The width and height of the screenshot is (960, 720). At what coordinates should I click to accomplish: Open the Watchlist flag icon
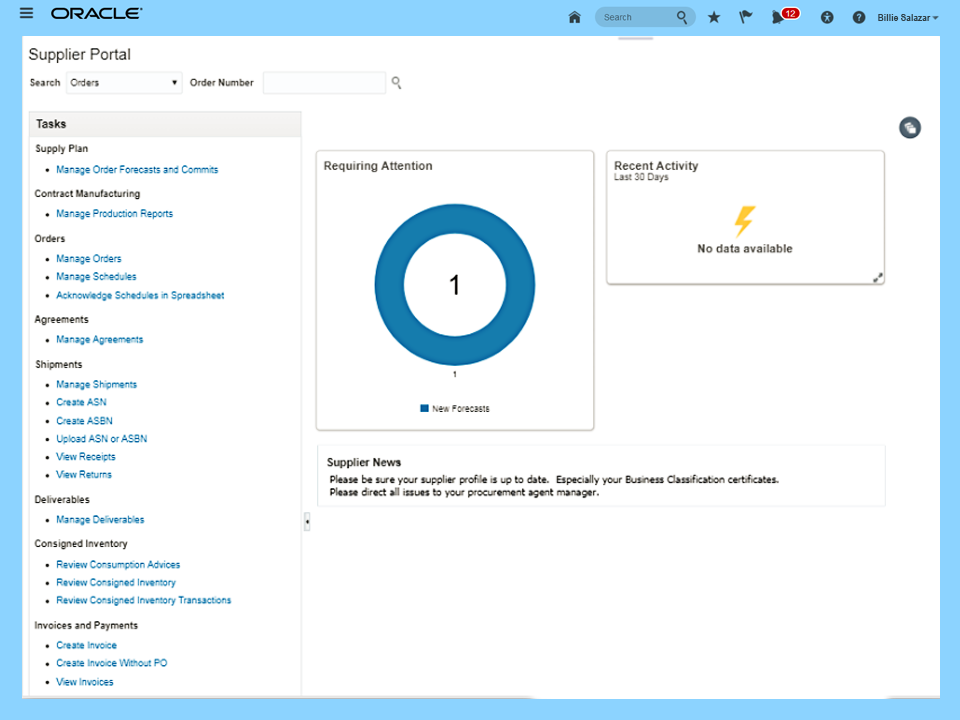tap(745, 17)
